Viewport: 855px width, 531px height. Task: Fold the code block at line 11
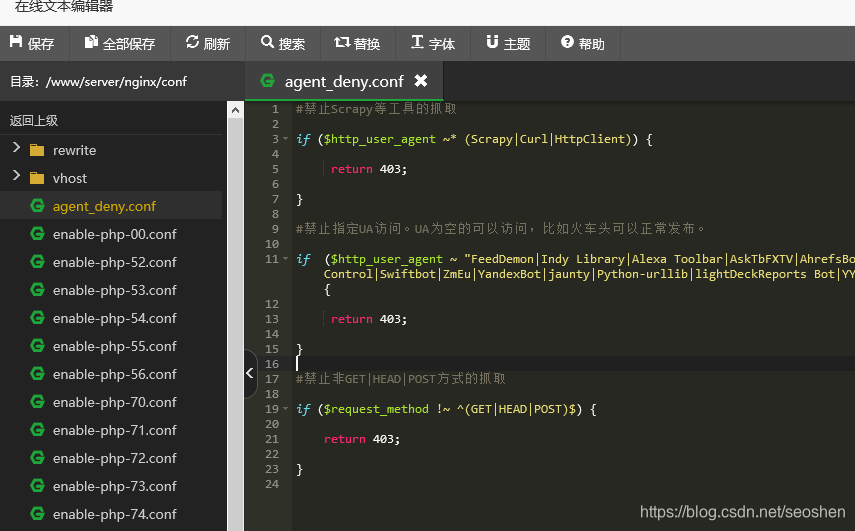pos(285,258)
